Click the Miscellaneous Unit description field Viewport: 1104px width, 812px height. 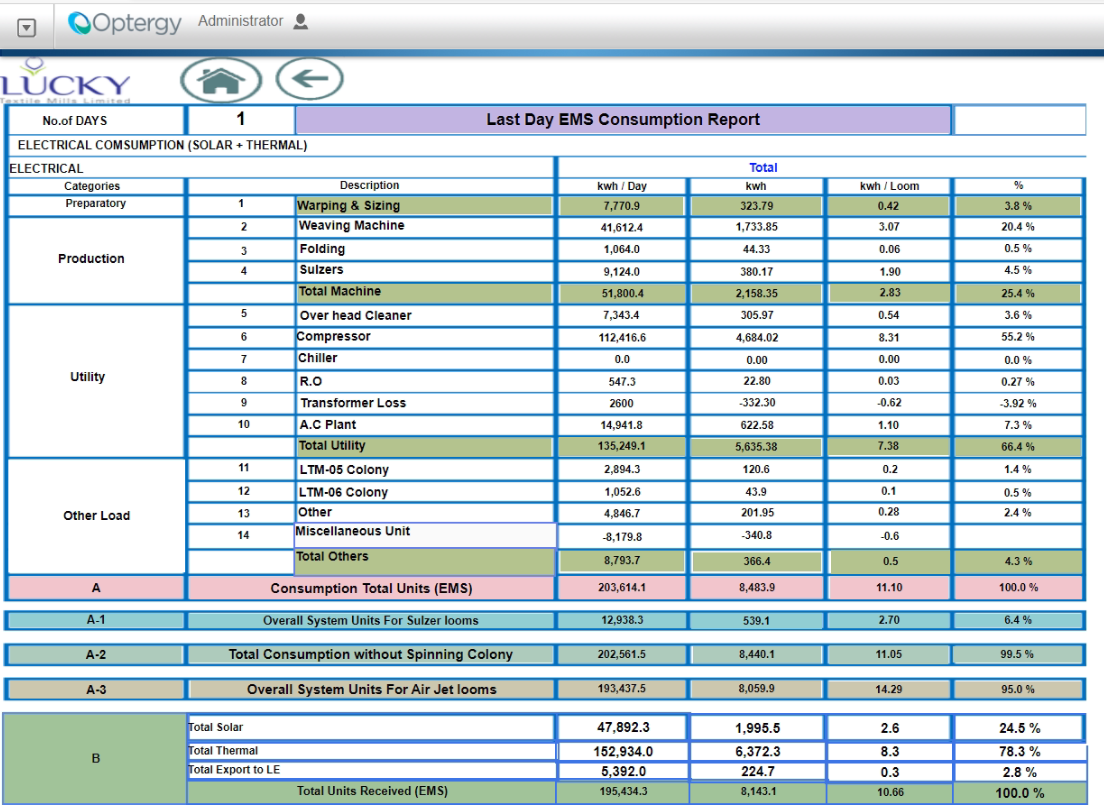[x=424, y=535]
